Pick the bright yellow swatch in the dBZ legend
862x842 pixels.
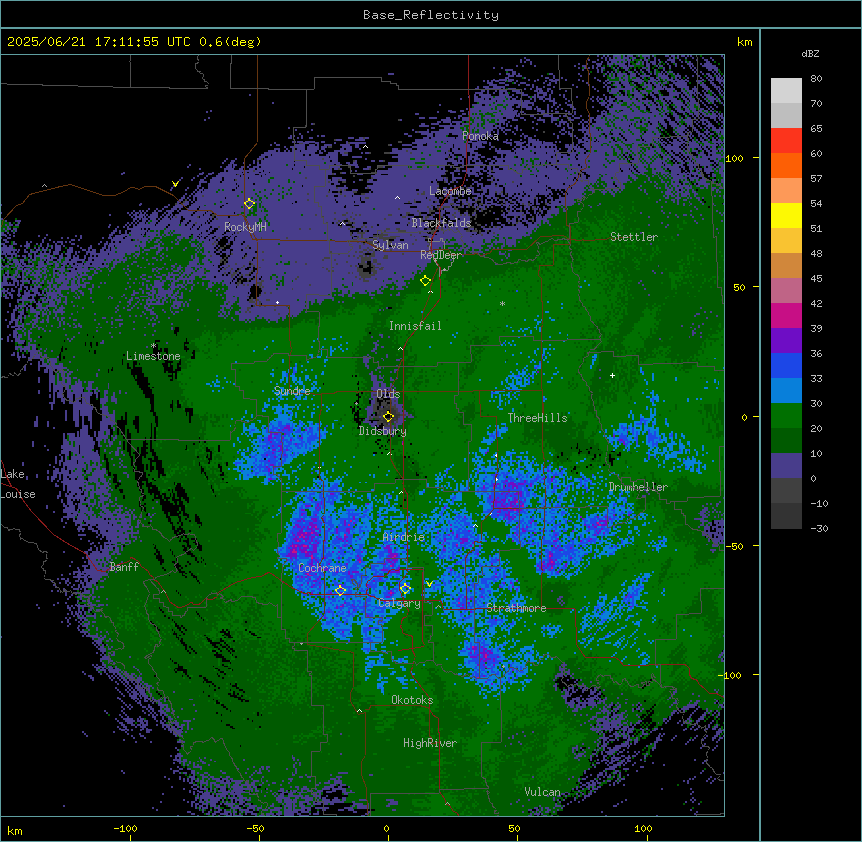(x=786, y=215)
